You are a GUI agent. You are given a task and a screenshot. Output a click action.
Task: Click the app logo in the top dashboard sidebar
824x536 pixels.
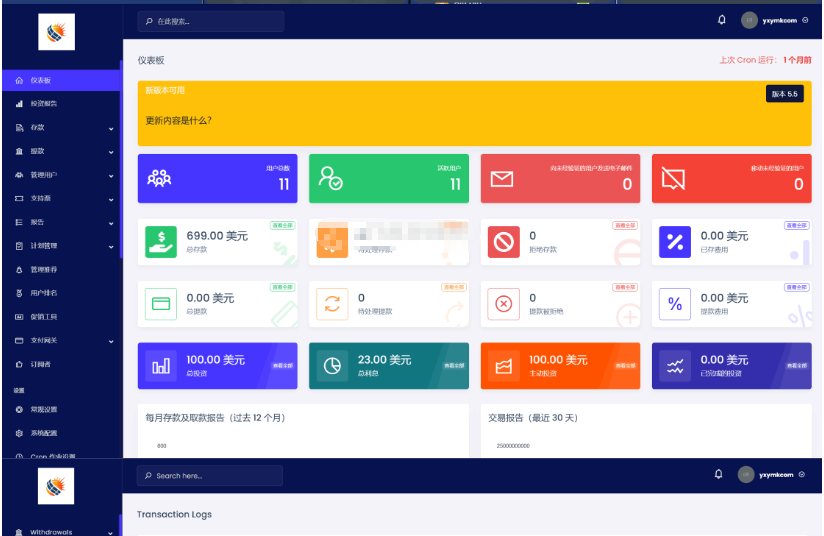tap(56, 32)
